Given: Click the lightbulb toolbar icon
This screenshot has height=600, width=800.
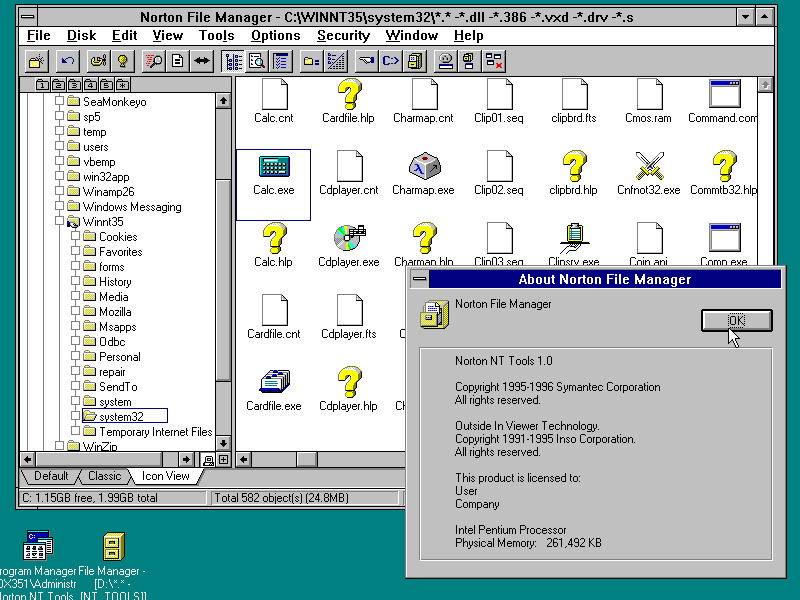Looking at the screenshot, I should click(122, 61).
